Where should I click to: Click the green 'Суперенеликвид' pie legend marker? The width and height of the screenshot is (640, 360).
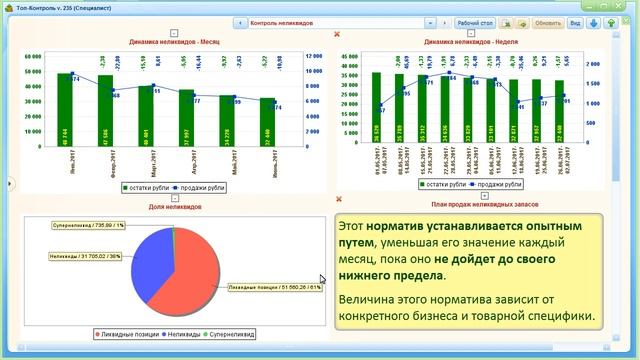coord(206,334)
